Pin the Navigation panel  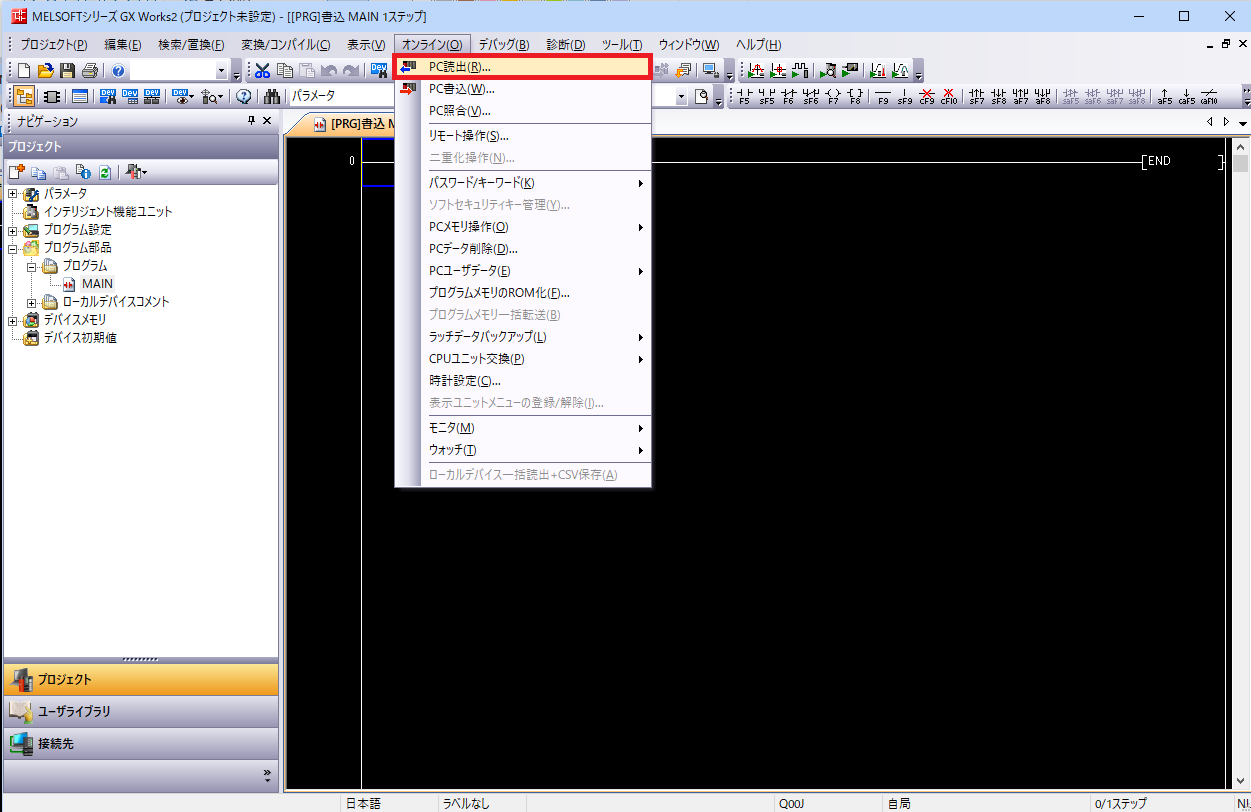tap(251, 121)
